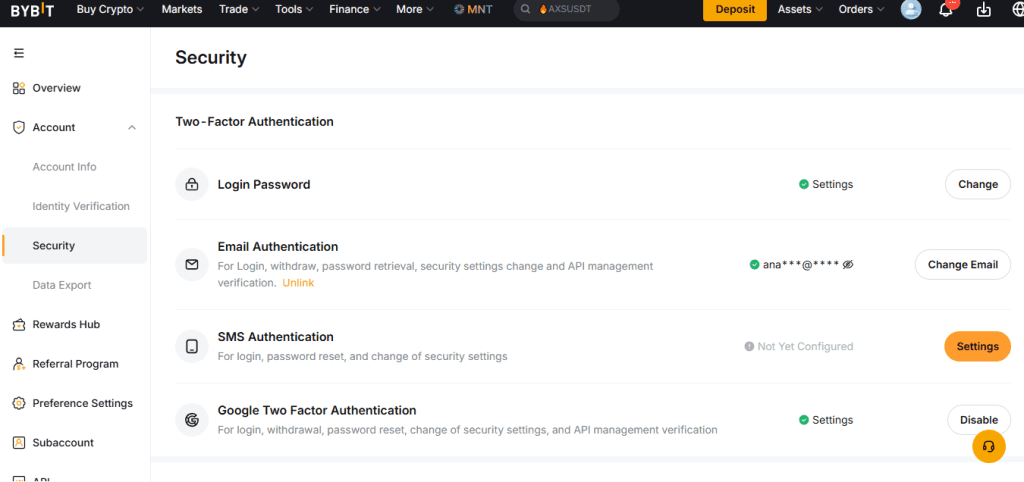Screen dimensions: 1024x482
Task: Click the Referral Program person icon
Action: (x=19, y=364)
